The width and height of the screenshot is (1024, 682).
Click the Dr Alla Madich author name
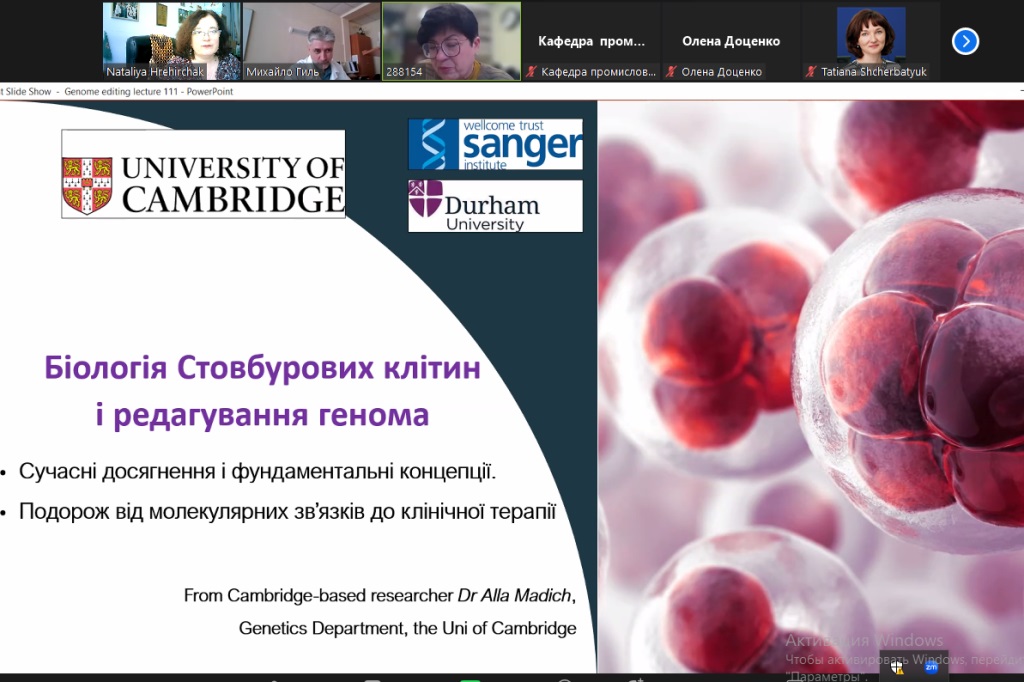pyautogui.click(x=516, y=595)
